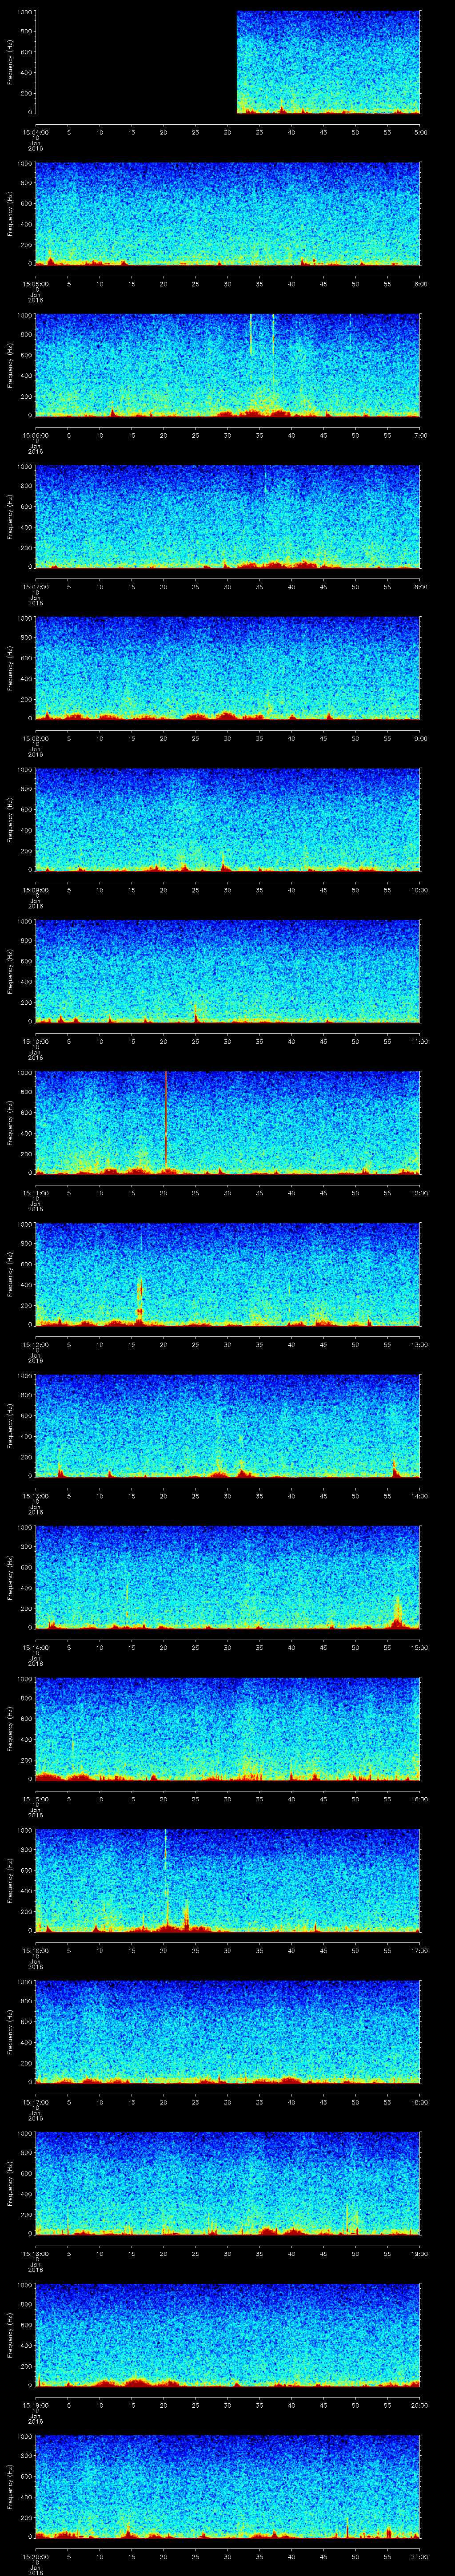Click the 16:00 end time label
Image resolution: width=455 pixels, height=2576 pixels.
point(420,1798)
